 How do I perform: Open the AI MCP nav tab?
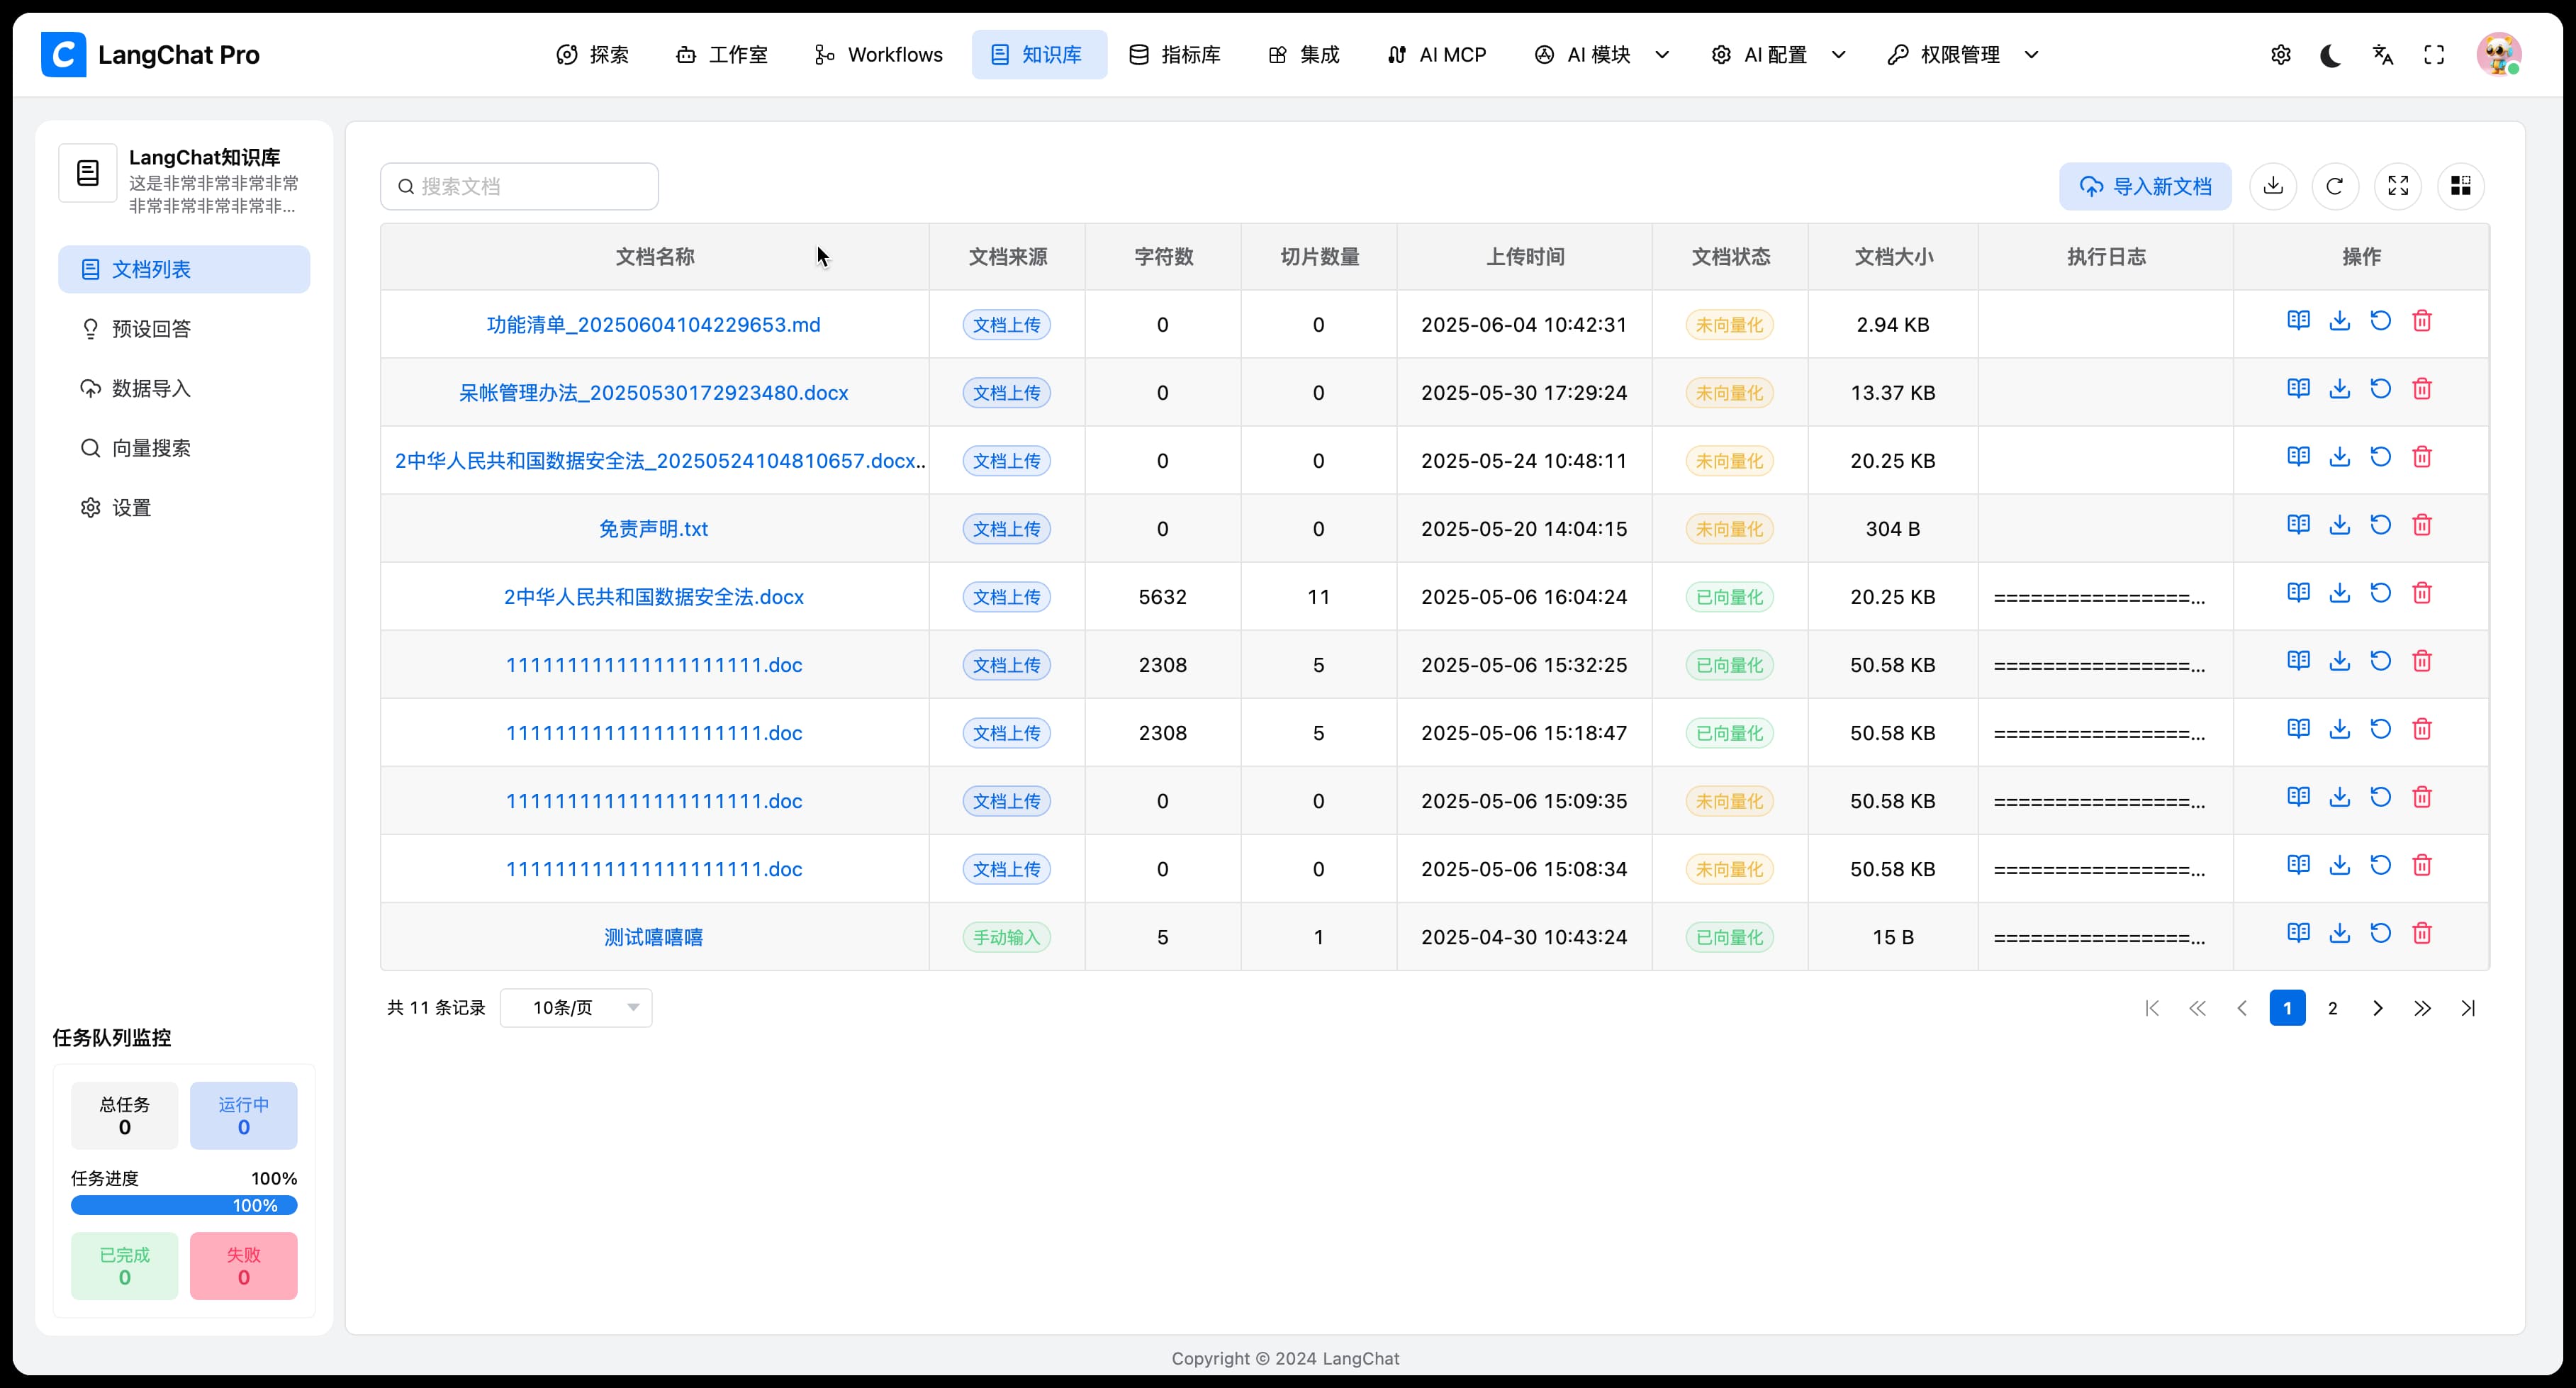click(x=1437, y=55)
